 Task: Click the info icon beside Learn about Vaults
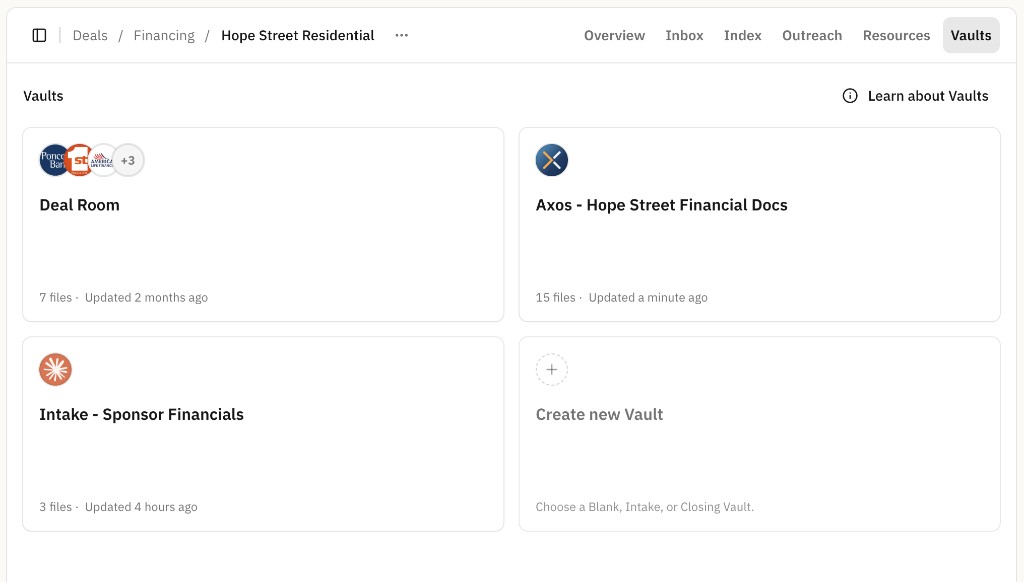(x=850, y=96)
